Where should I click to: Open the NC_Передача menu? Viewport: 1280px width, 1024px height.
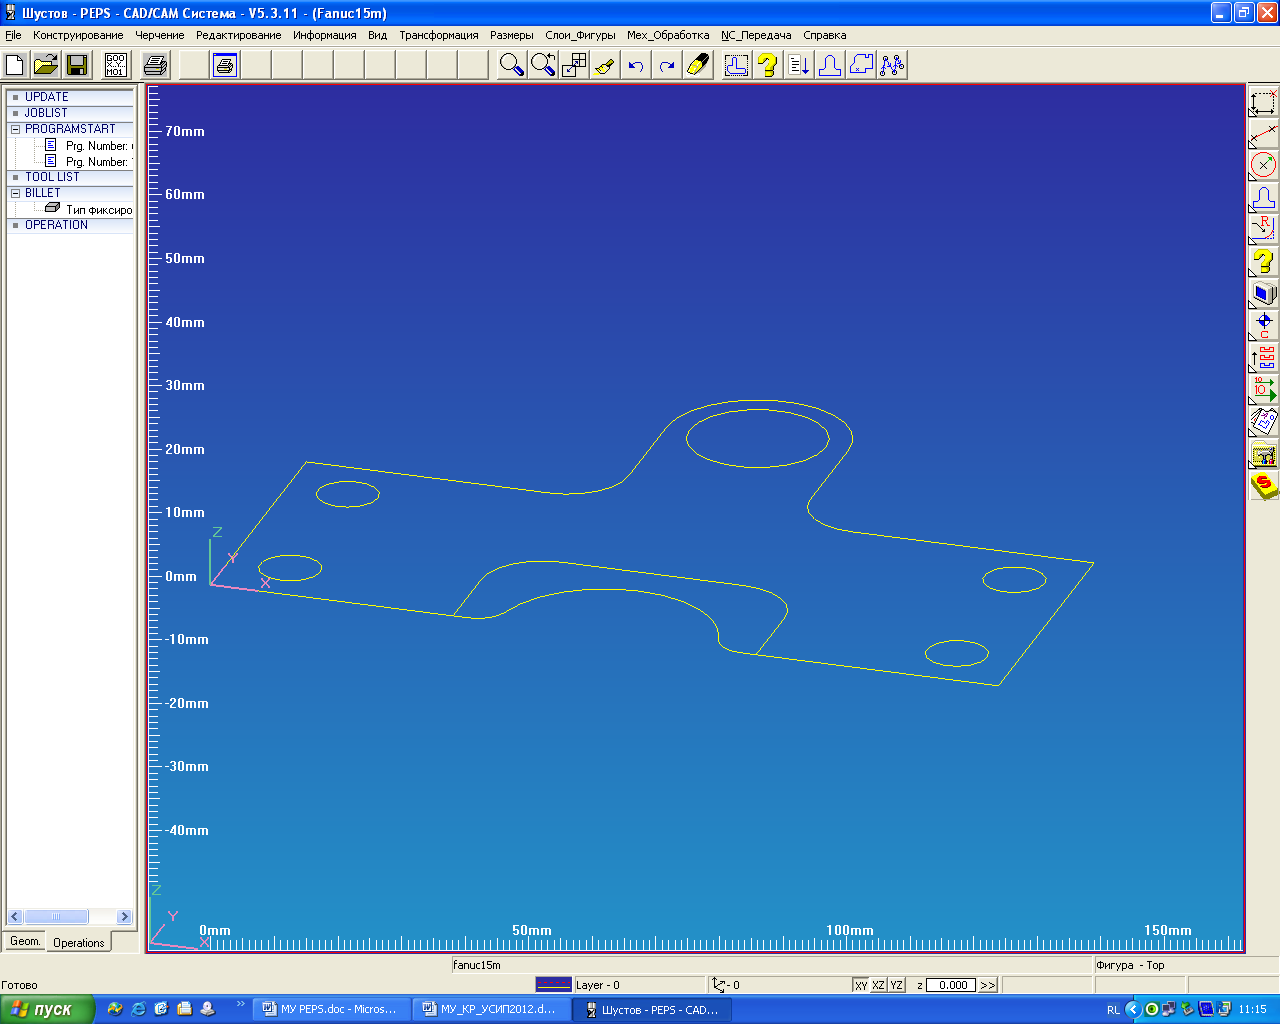756,35
